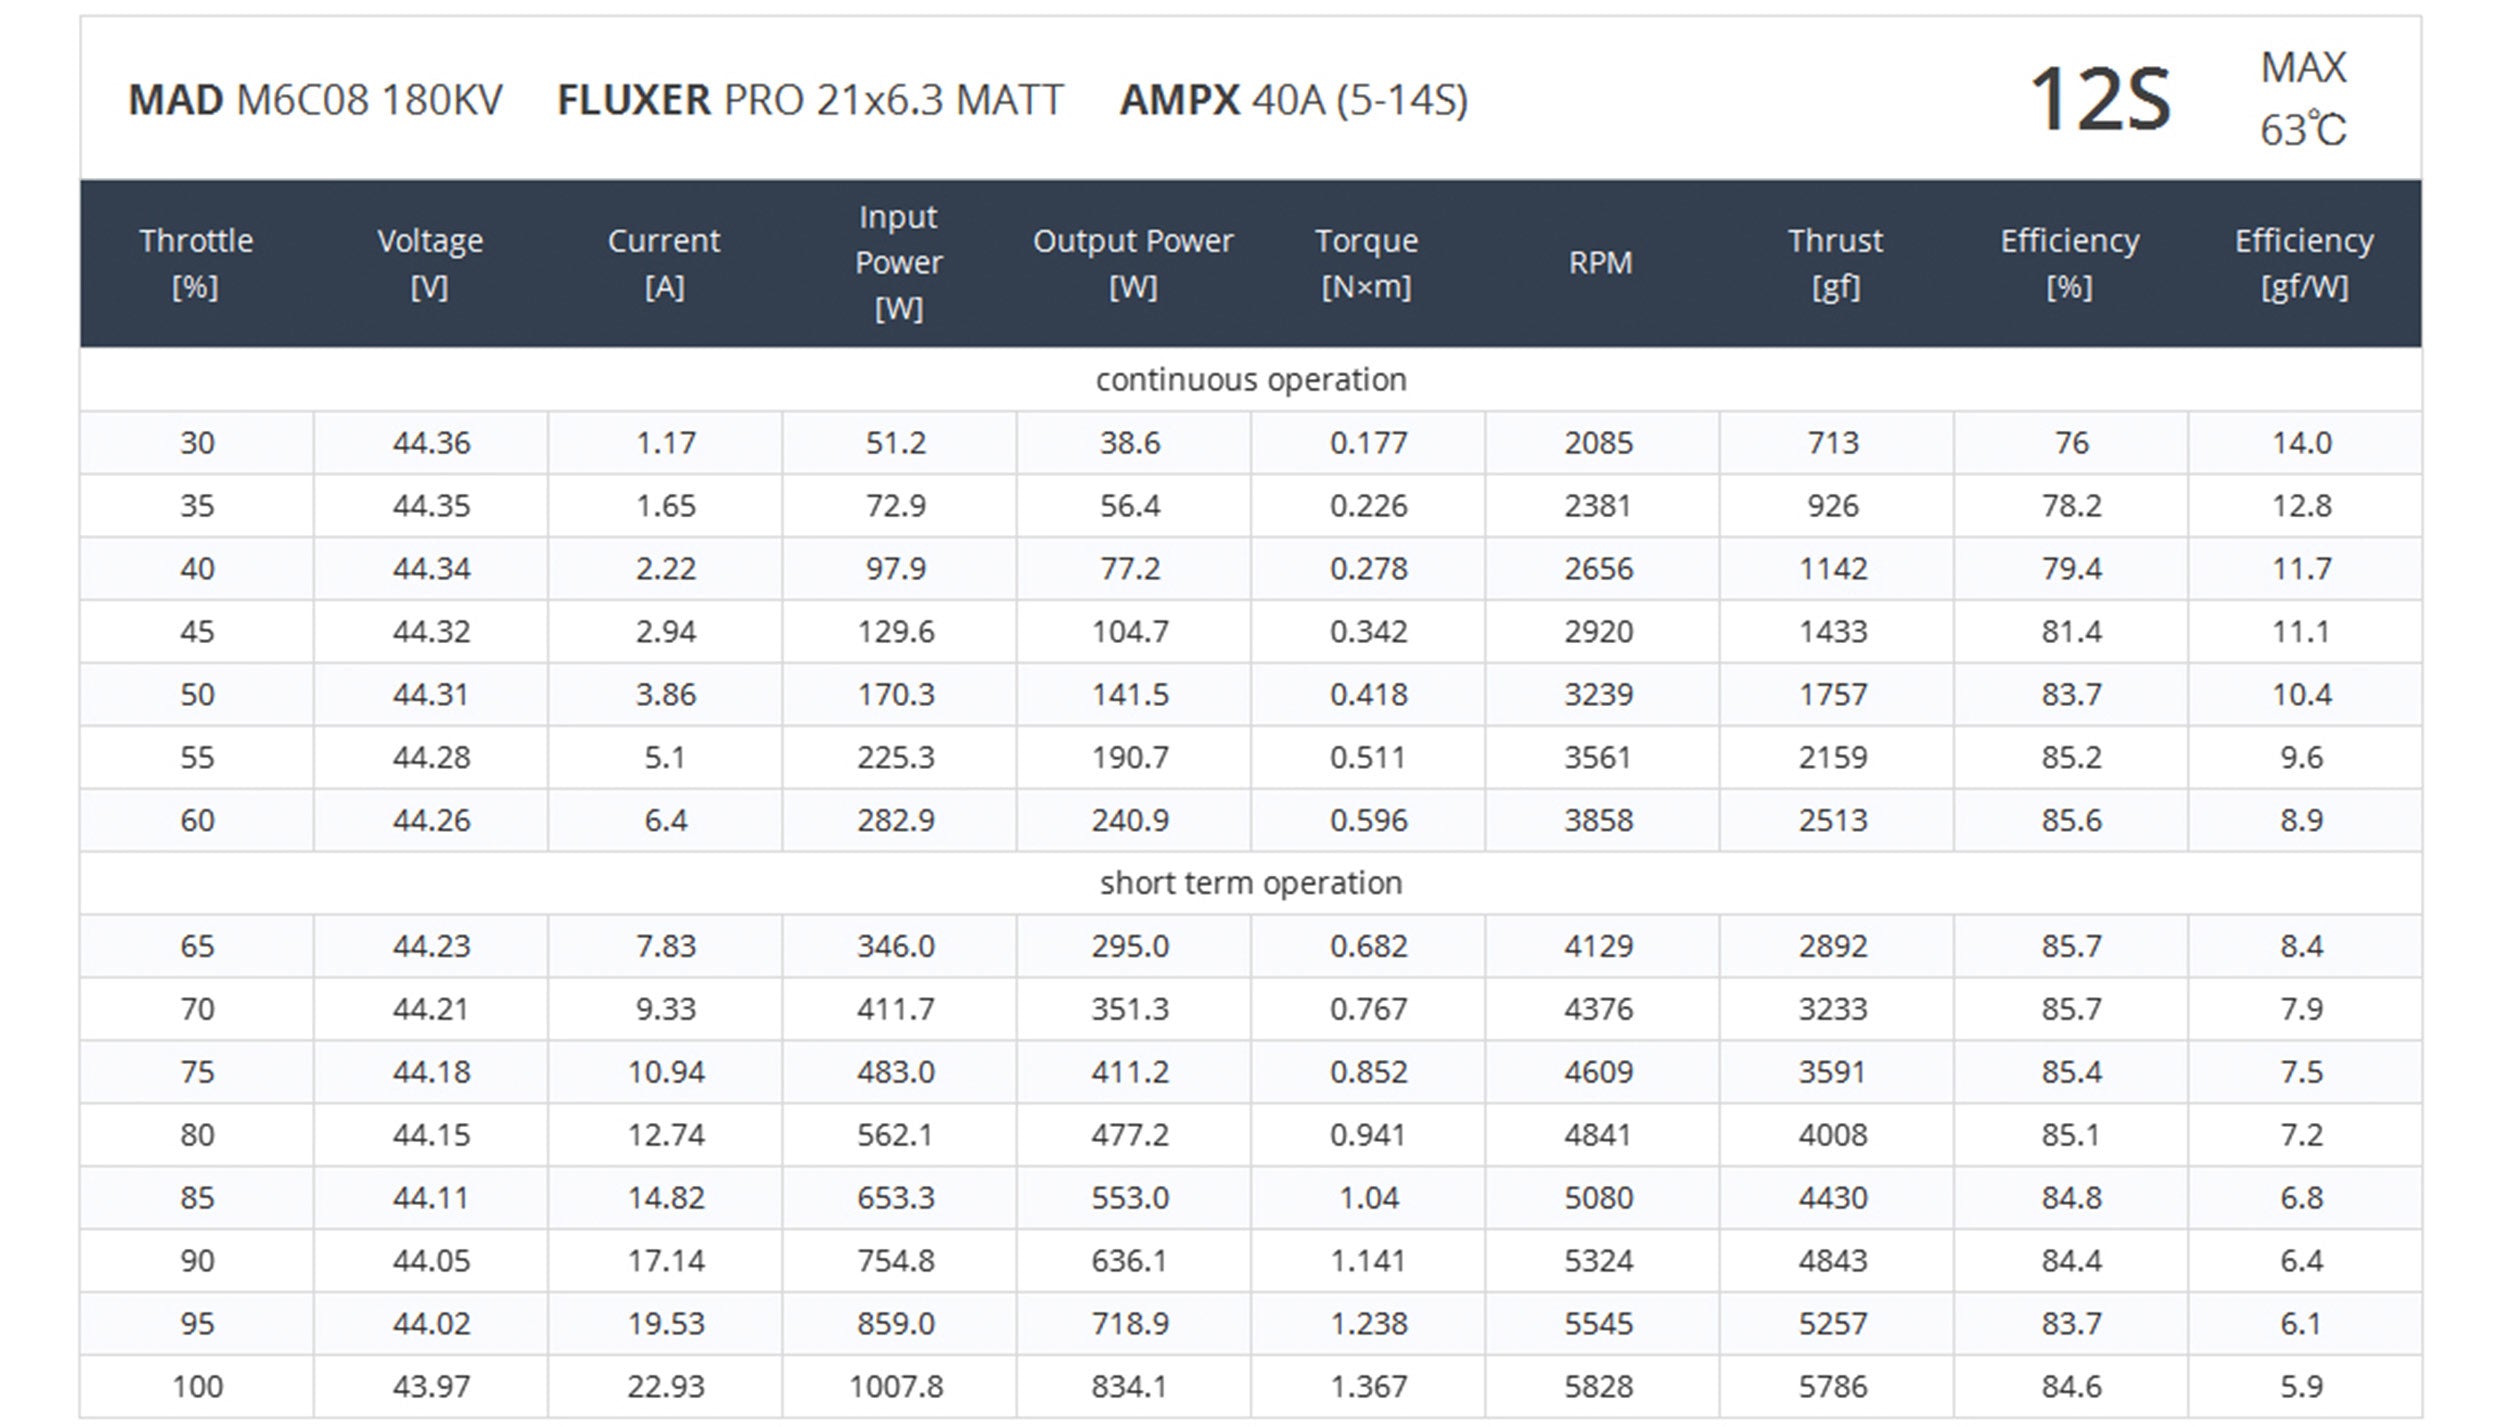
Task: Click the large 12S battery label
Action: (x=2099, y=100)
